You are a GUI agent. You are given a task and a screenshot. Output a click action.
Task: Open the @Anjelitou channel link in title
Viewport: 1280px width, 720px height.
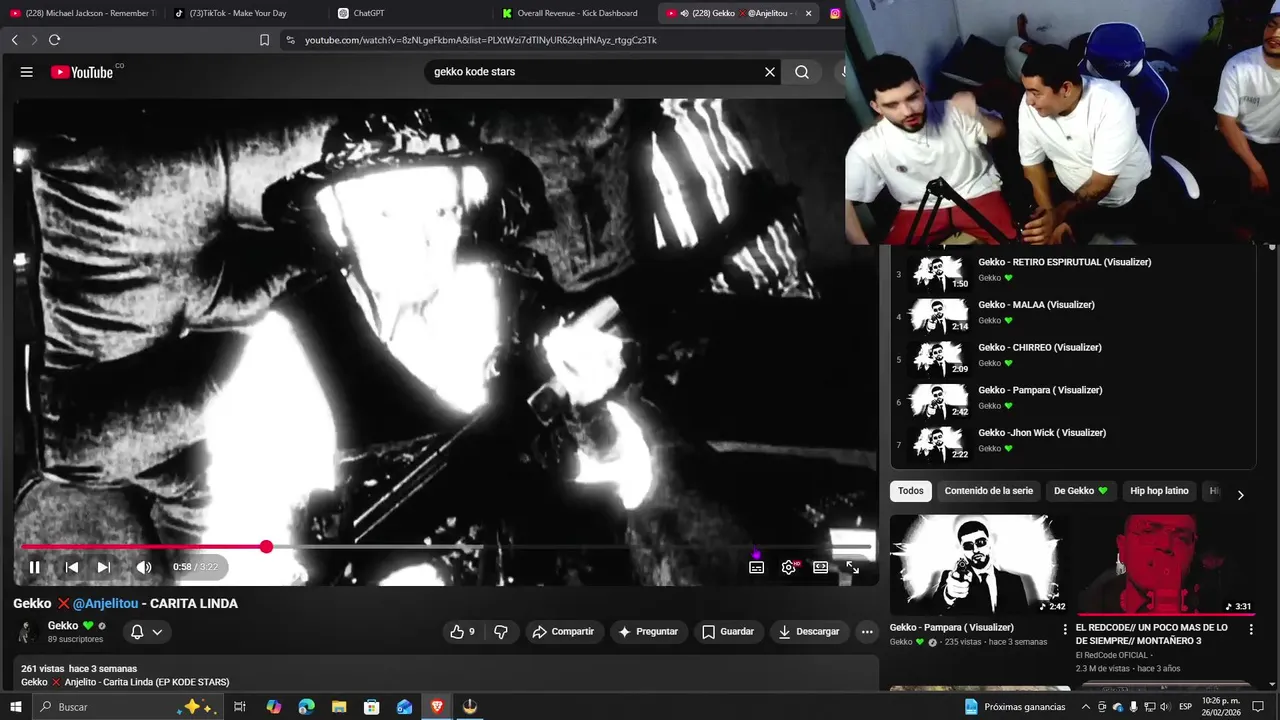tap(105, 604)
